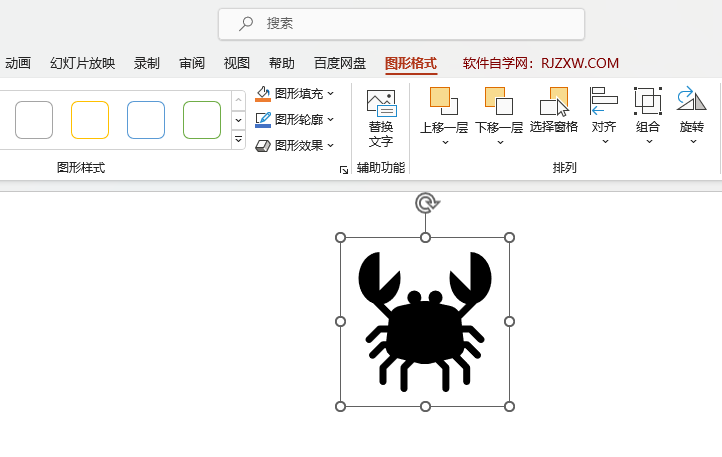The image size is (722, 457).
Task: Click the 对齐 align icon
Action: click(x=604, y=101)
